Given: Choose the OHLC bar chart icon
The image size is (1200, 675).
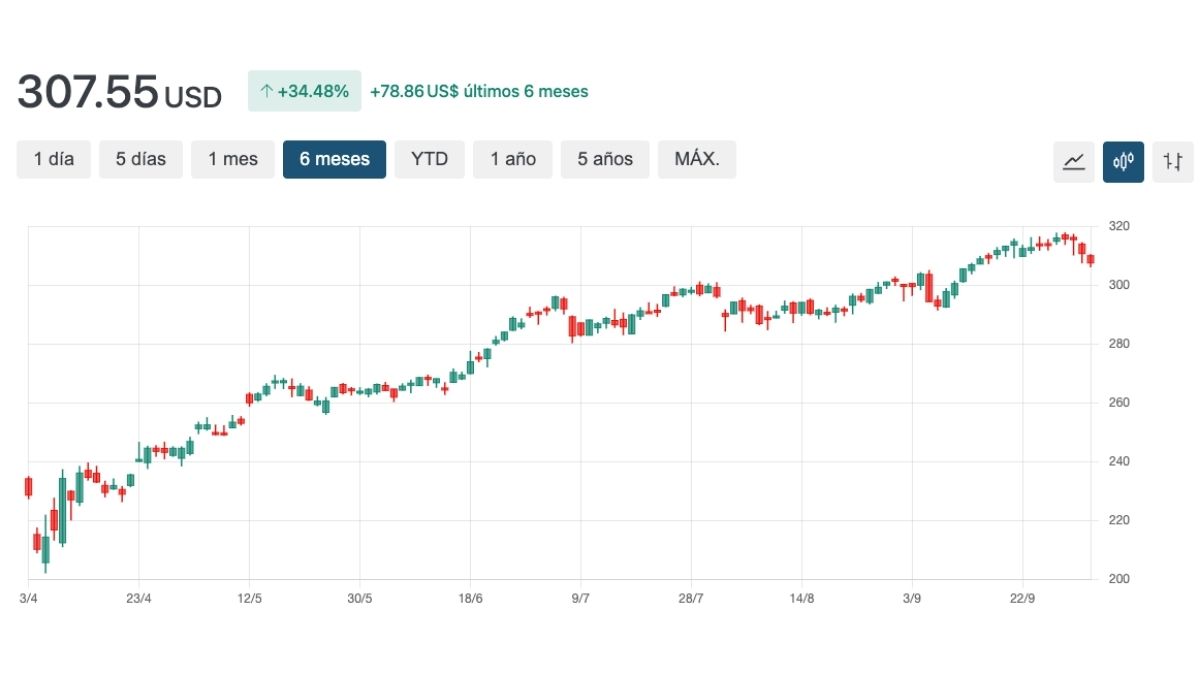Looking at the screenshot, I should [x=1173, y=161].
